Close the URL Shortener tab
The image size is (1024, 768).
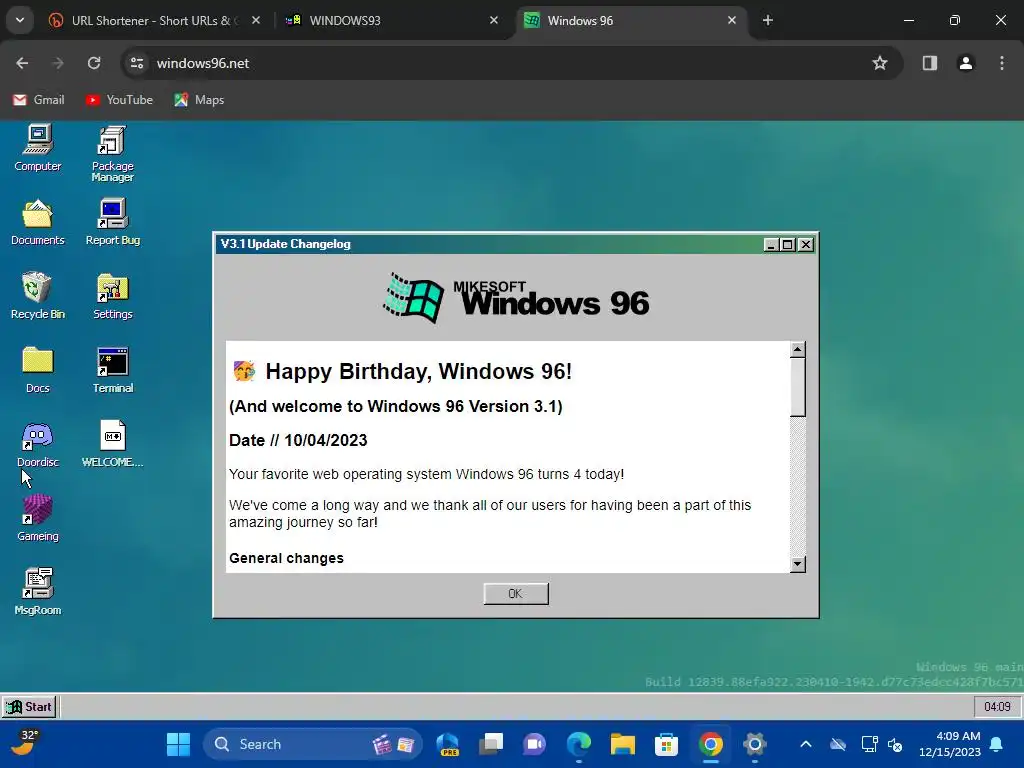[x=256, y=20]
